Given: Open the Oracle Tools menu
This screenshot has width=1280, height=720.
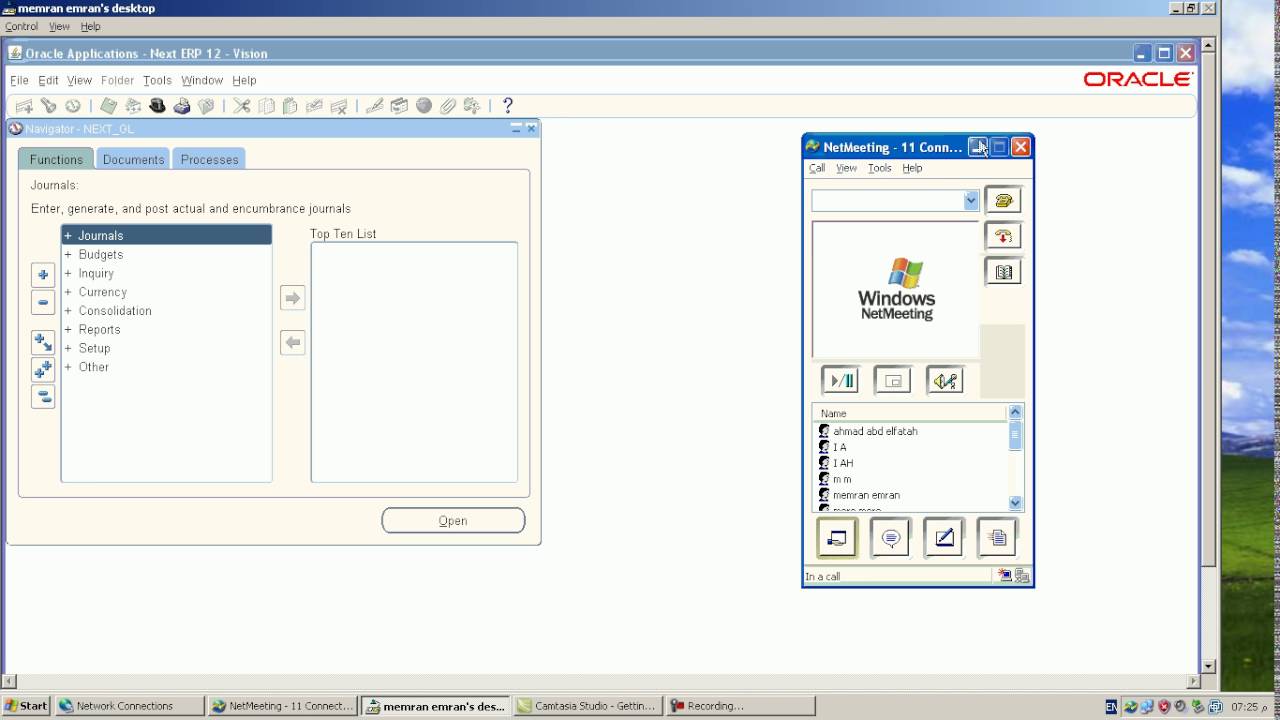Looking at the screenshot, I should [157, 80].
